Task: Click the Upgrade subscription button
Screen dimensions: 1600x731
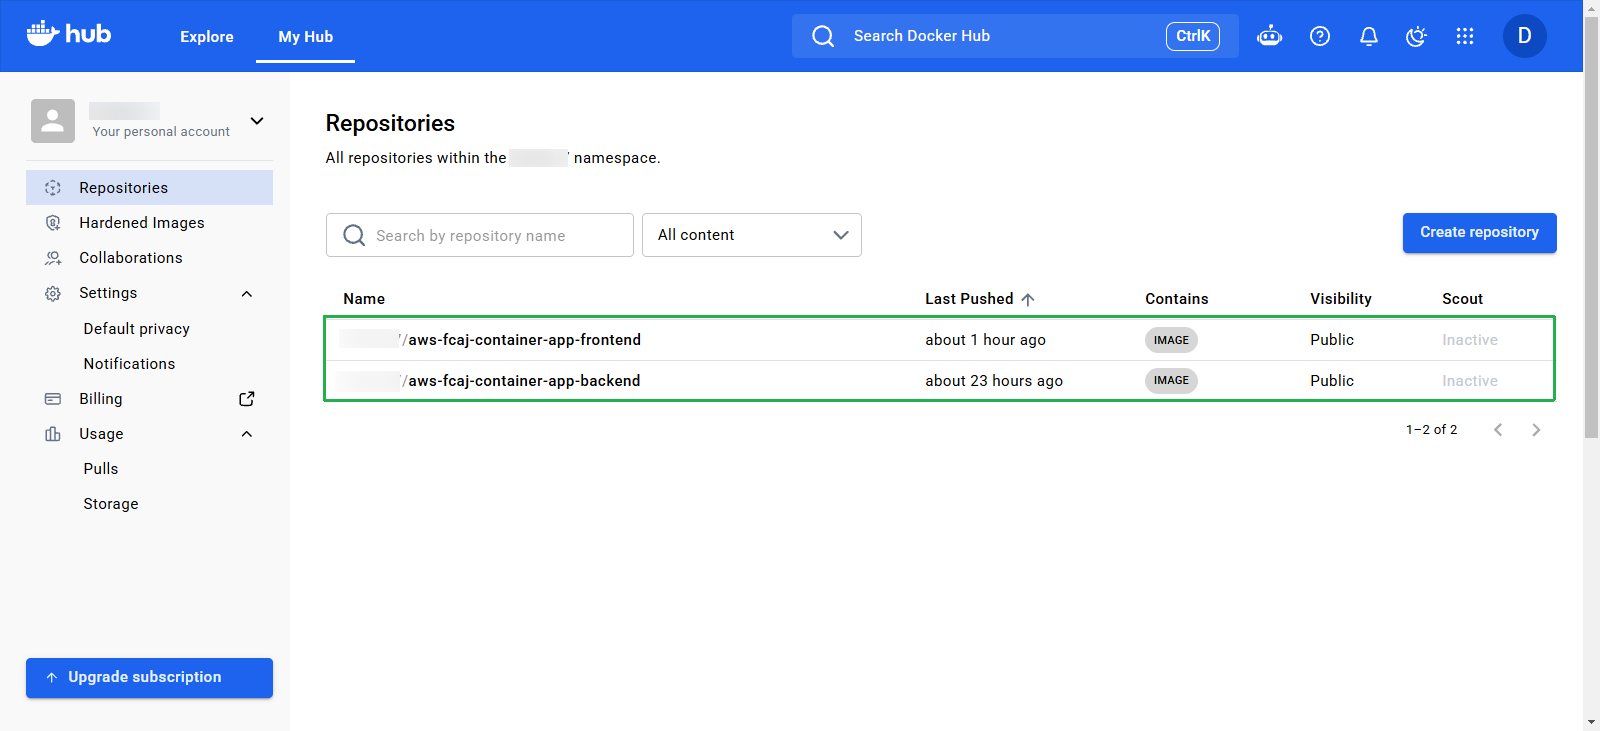Action: point(149,678)
